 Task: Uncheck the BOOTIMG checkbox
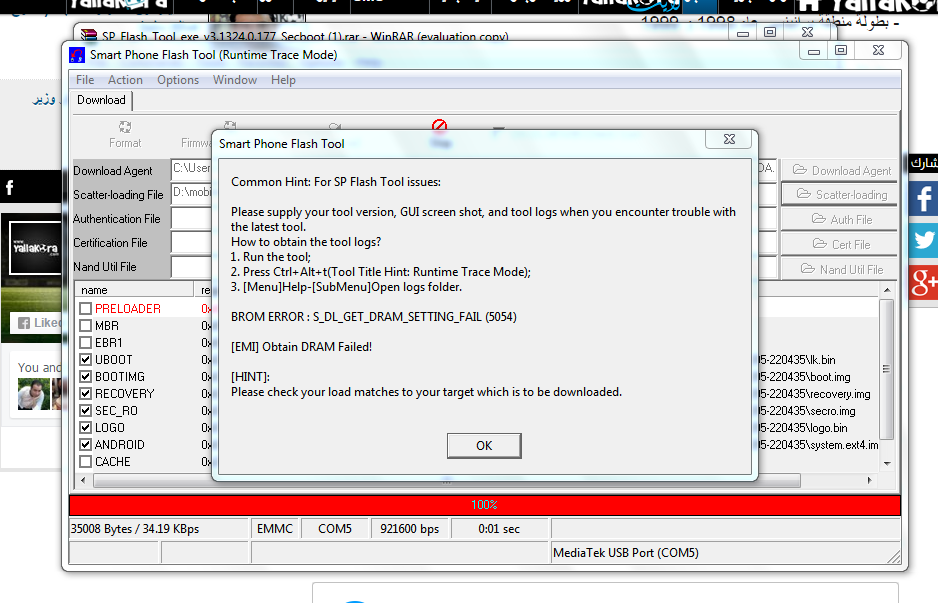[x=86, y=377]
